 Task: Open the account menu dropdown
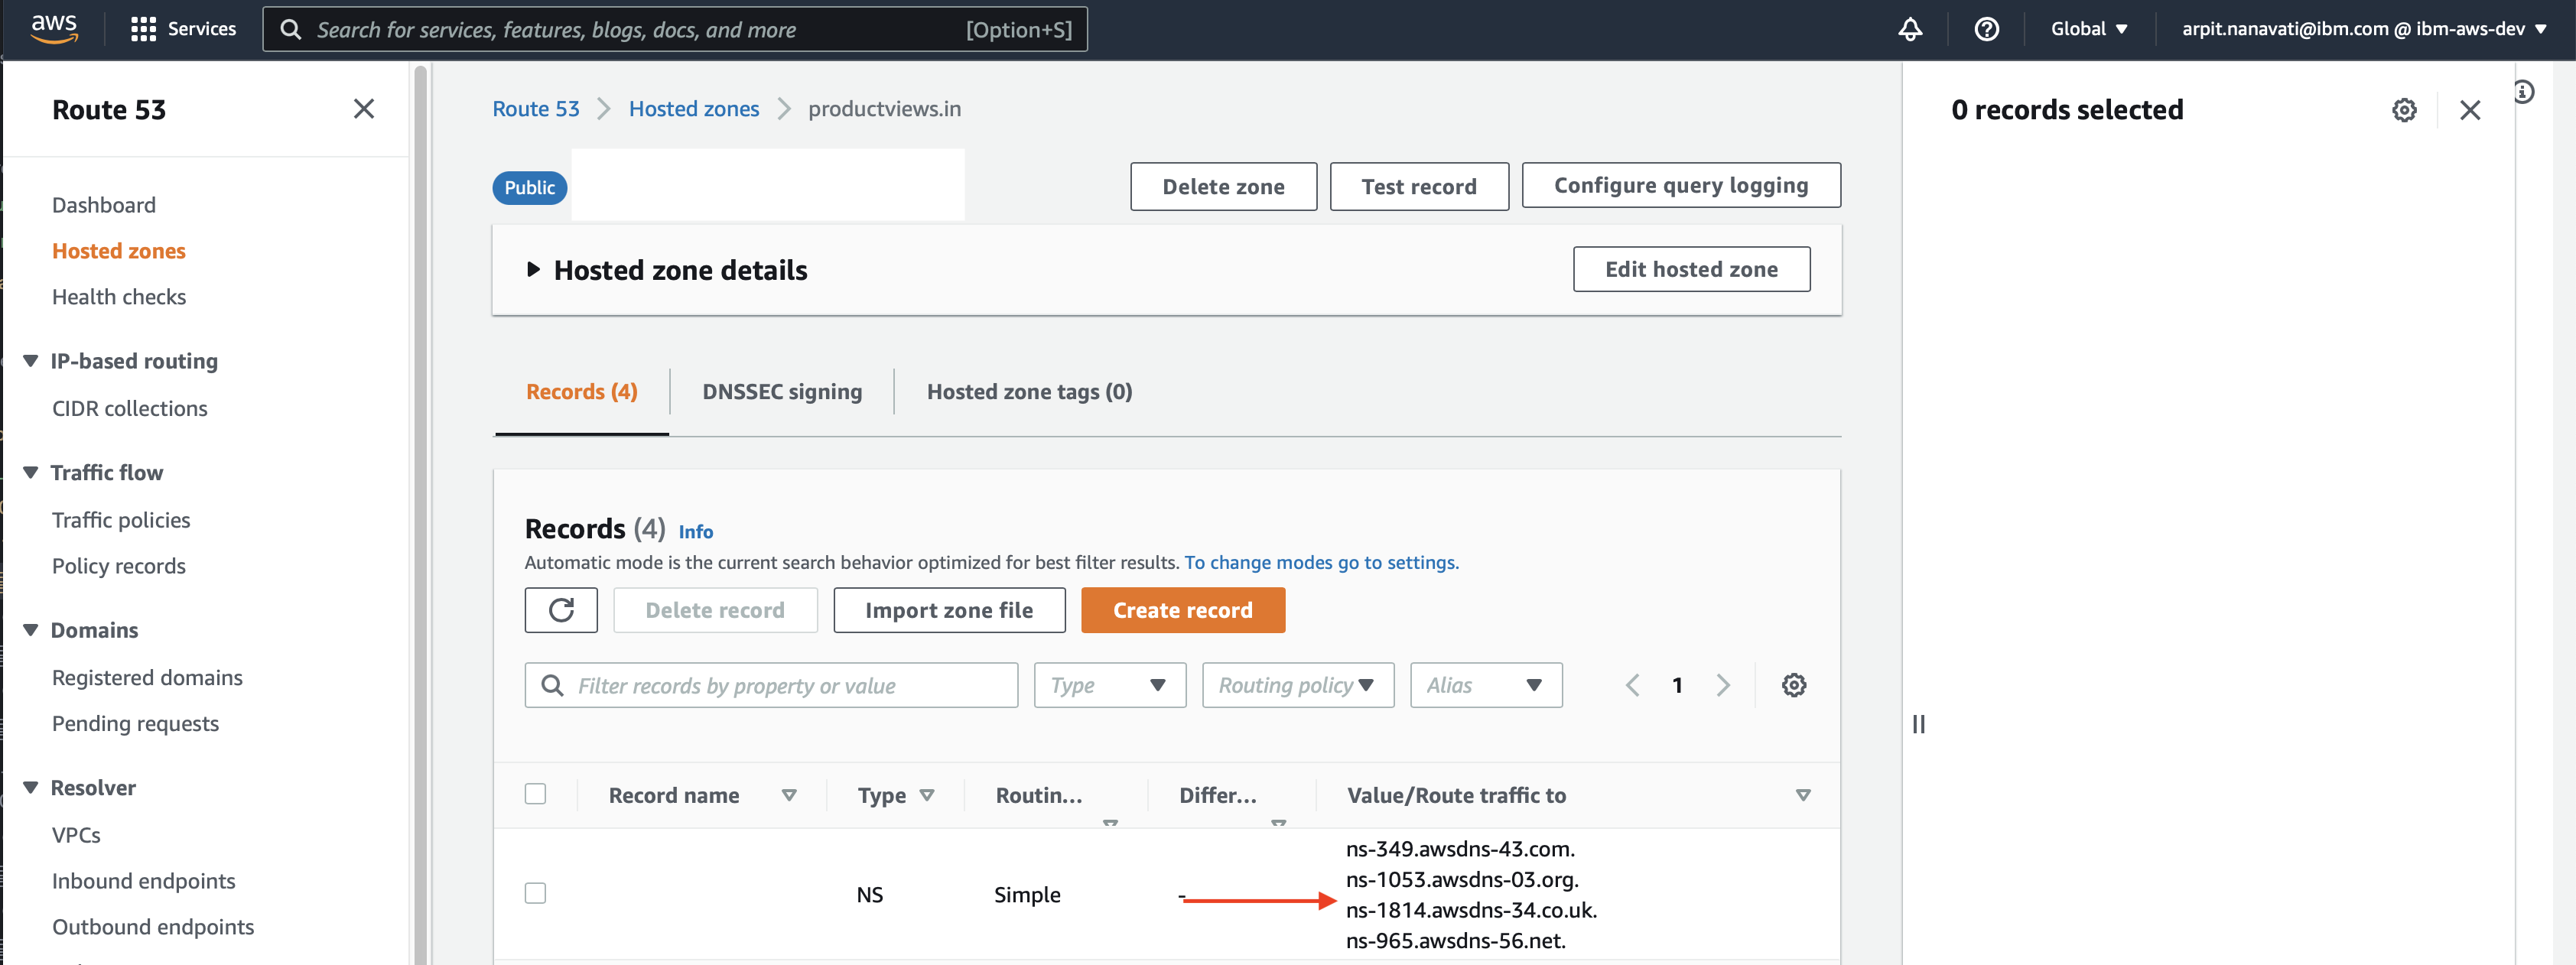pos(2364,29)
